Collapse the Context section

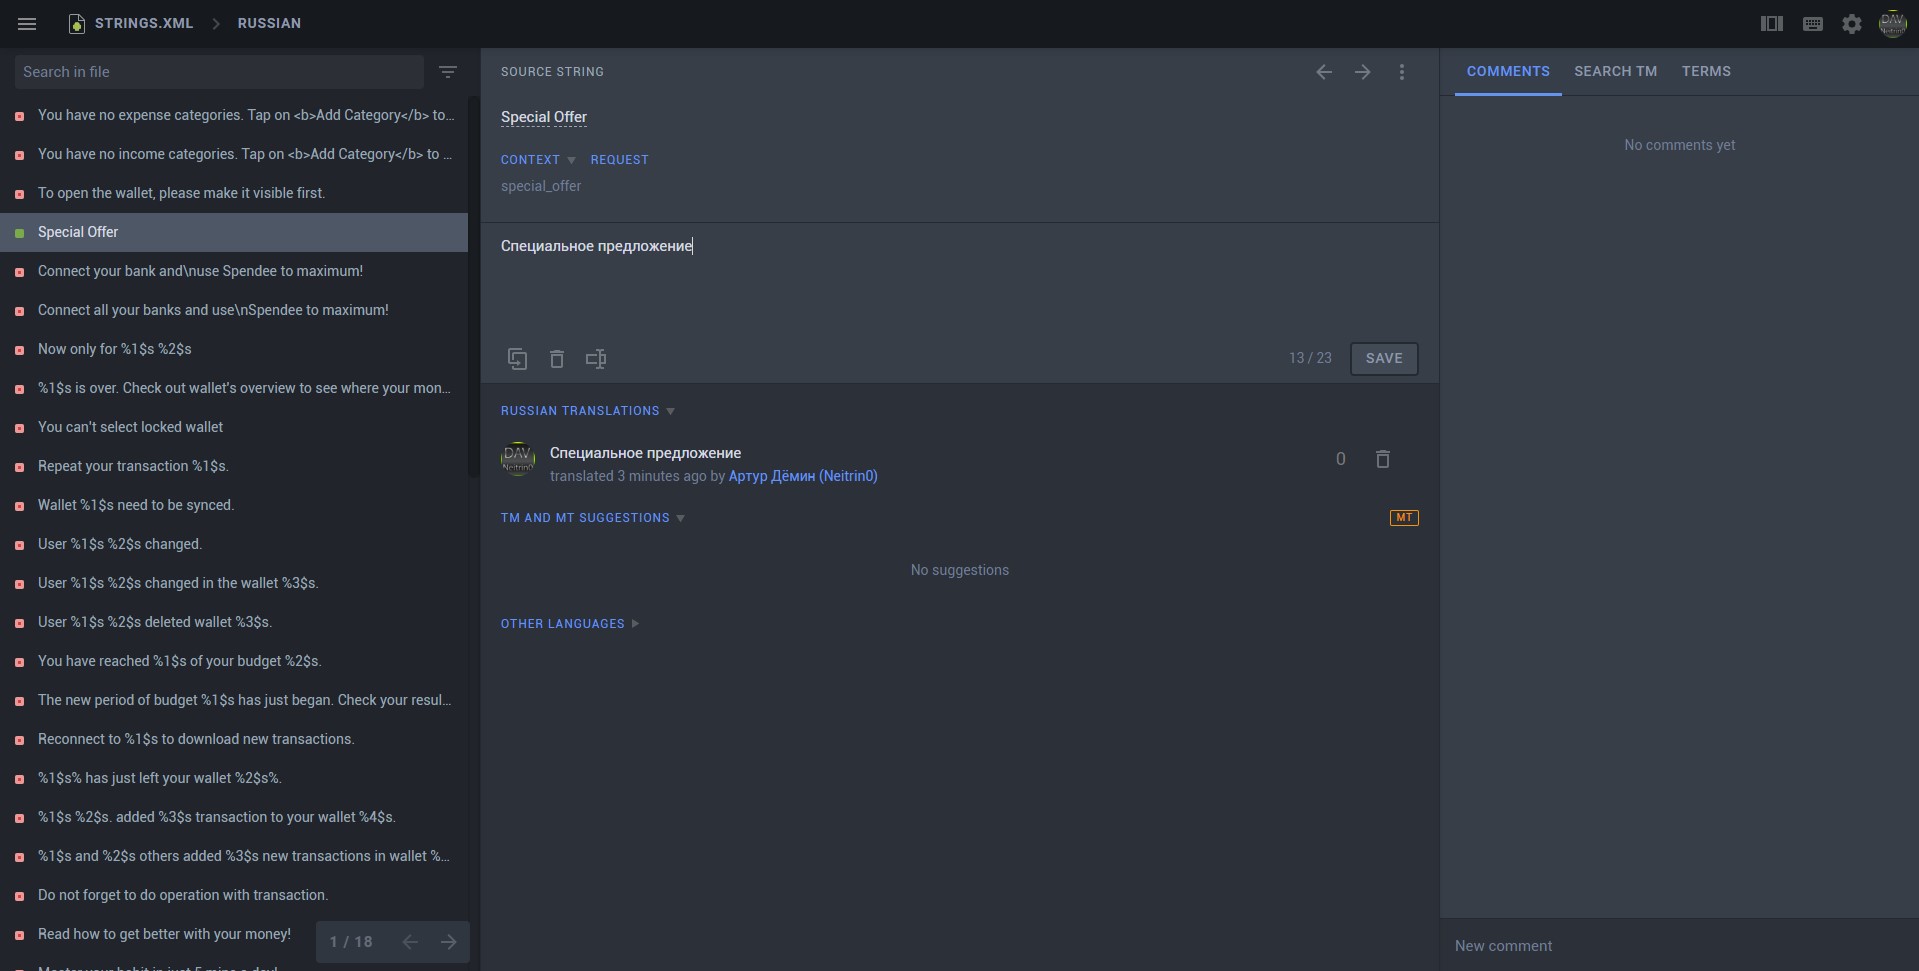pos(538,160)
